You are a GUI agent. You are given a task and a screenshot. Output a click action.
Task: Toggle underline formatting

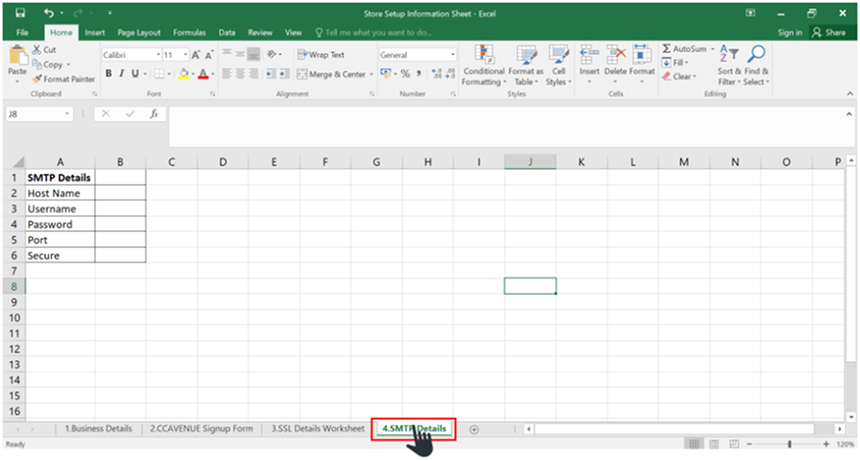[x=136, y=74]
